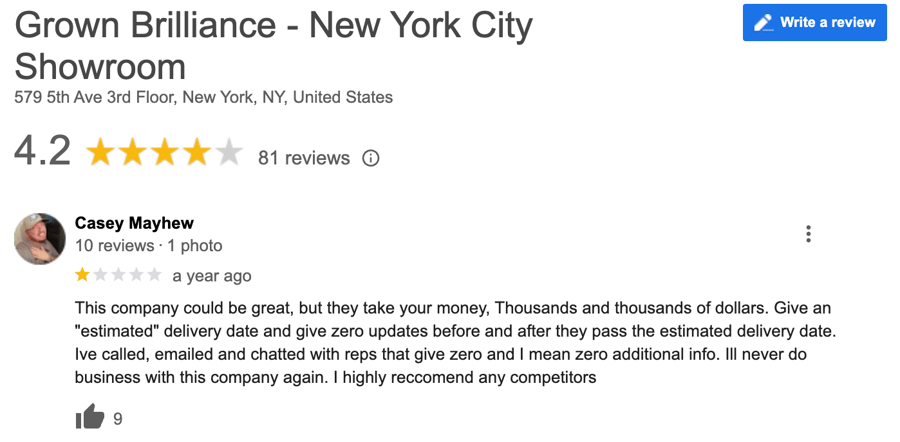Screen dimensions: 900x442
Task: Click the gray fifth star of overall rating
Action: [229, 152]
